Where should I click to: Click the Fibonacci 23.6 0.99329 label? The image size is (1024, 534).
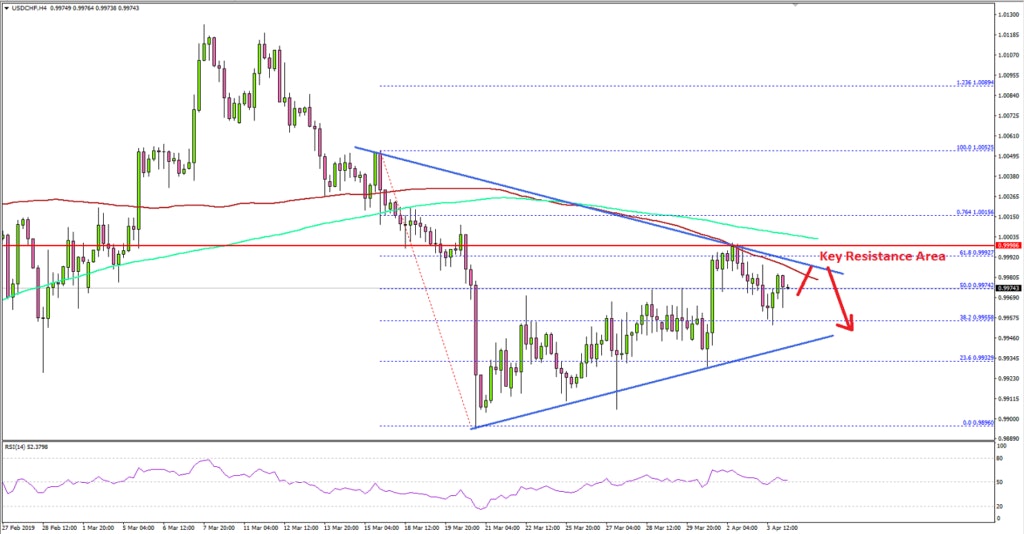point(976,358)
